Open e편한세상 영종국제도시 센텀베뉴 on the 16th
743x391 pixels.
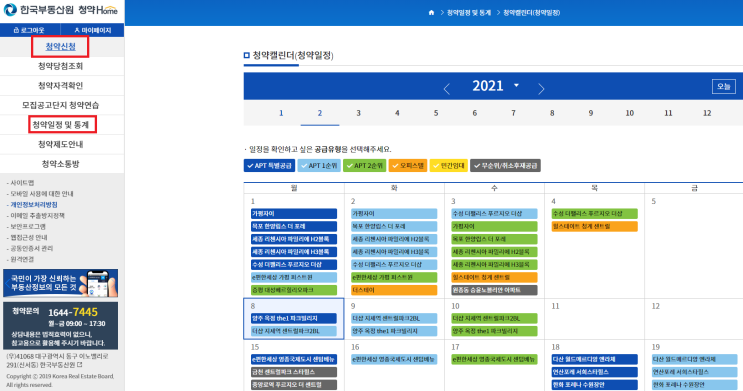(x=394, y=359)
